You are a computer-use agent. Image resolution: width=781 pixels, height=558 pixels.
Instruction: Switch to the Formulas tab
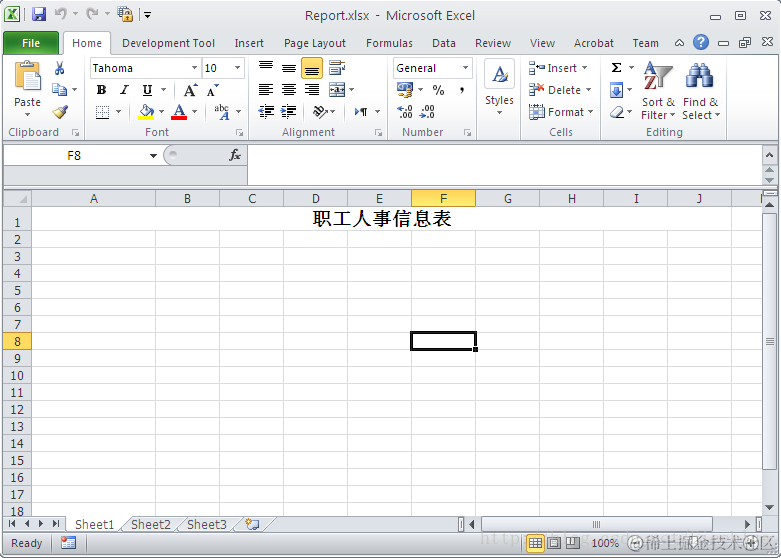389,43
